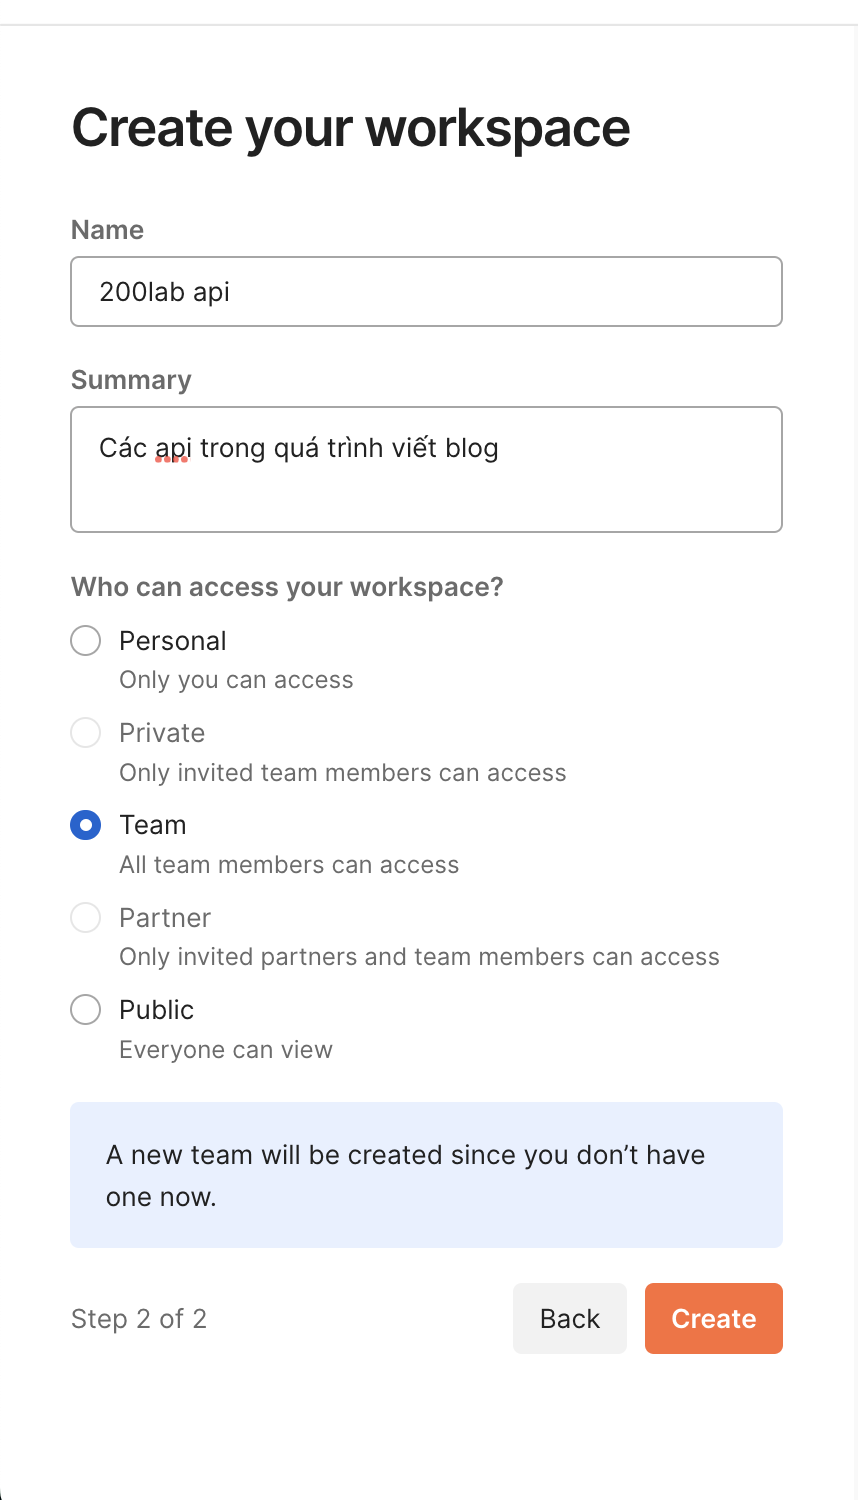
Task: Click "Only you can access" description
Action: point(236,680)
